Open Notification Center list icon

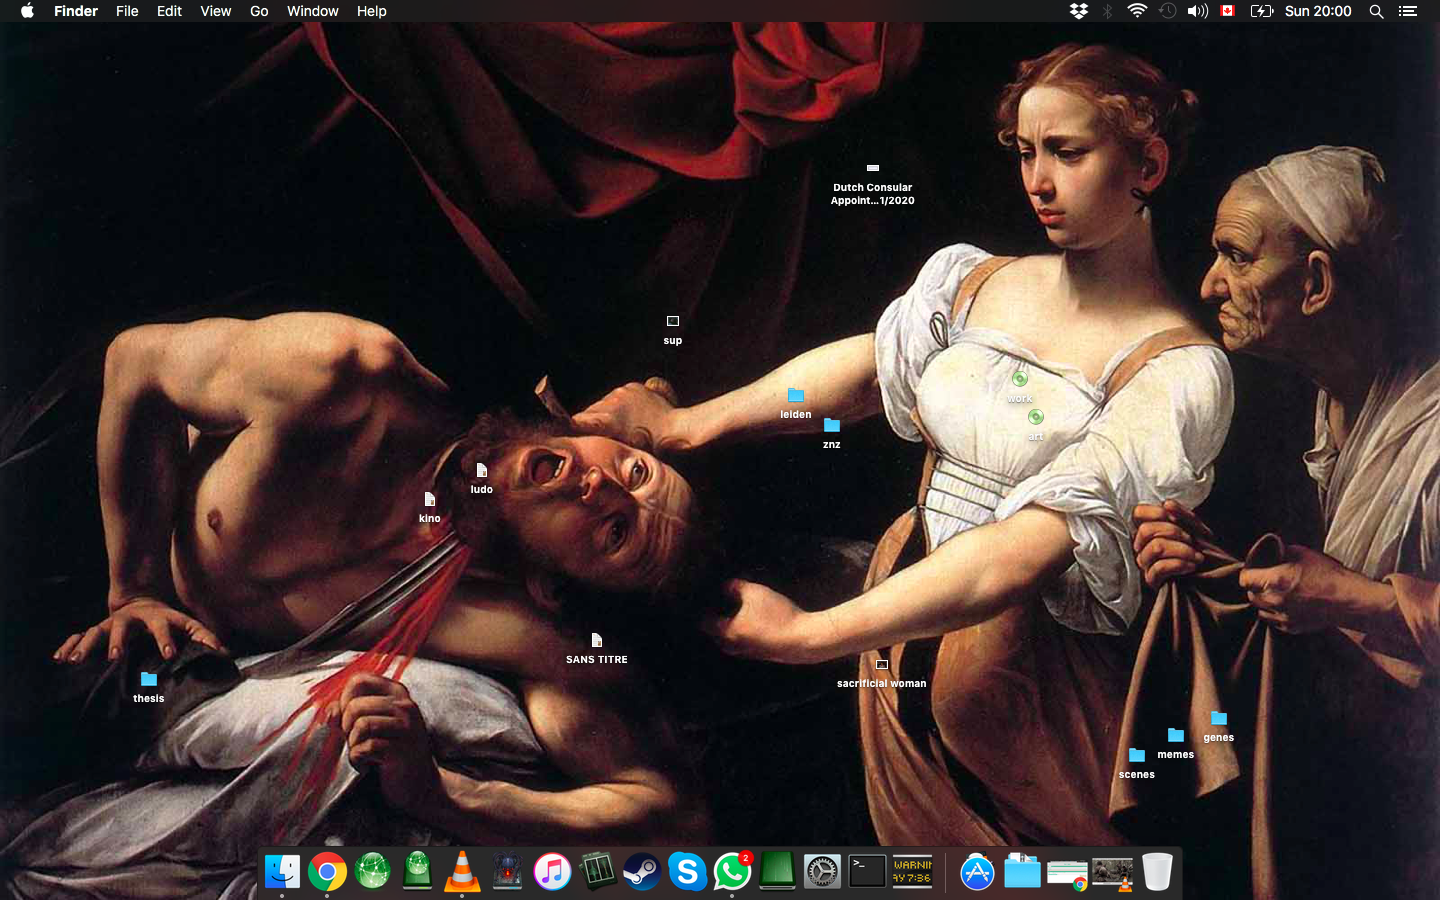click(x=1408, y=11)
